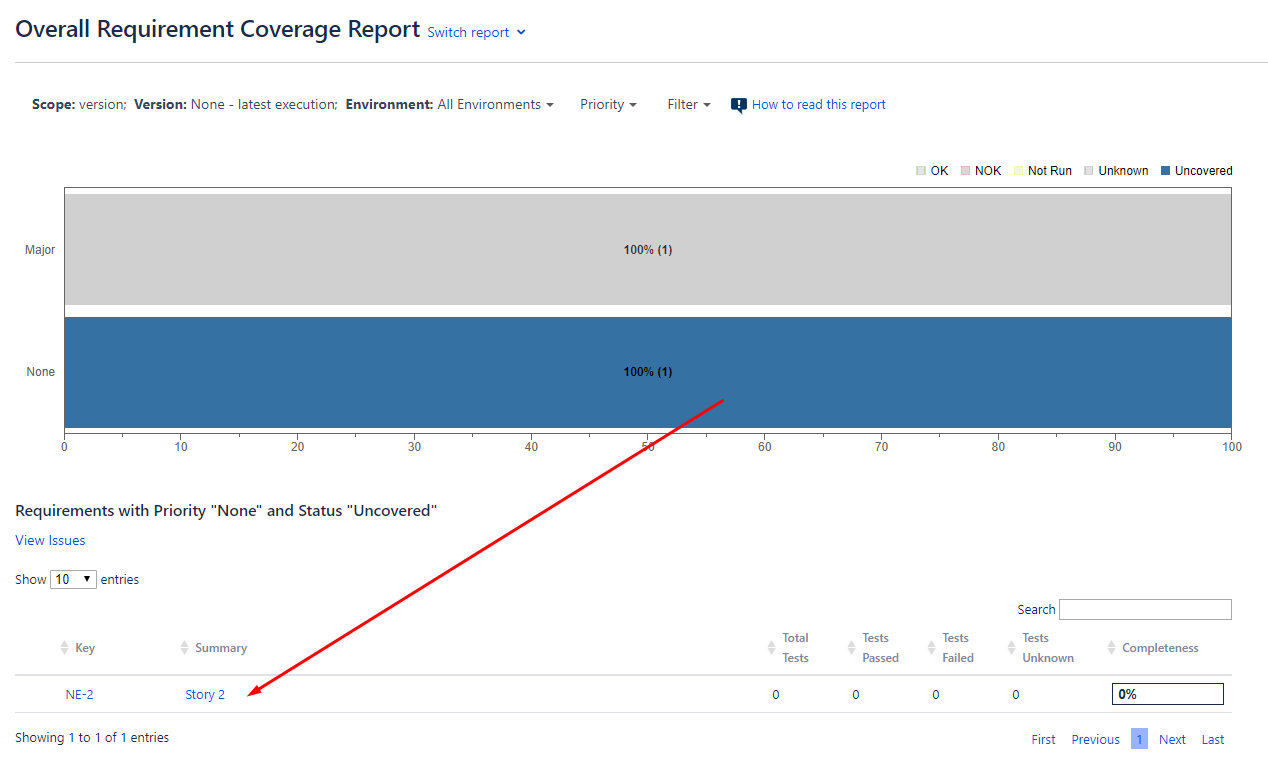Click inside the Search input field
The width and height of the screenshot is (1268, 765).
[x=1145, y=609]
